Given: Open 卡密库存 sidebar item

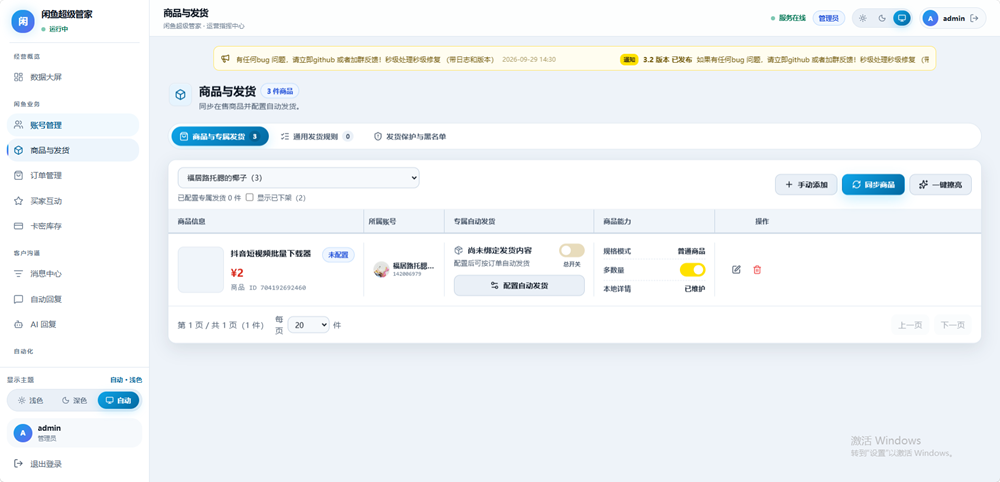Looking at the screenshot, I should click(73, 226).
